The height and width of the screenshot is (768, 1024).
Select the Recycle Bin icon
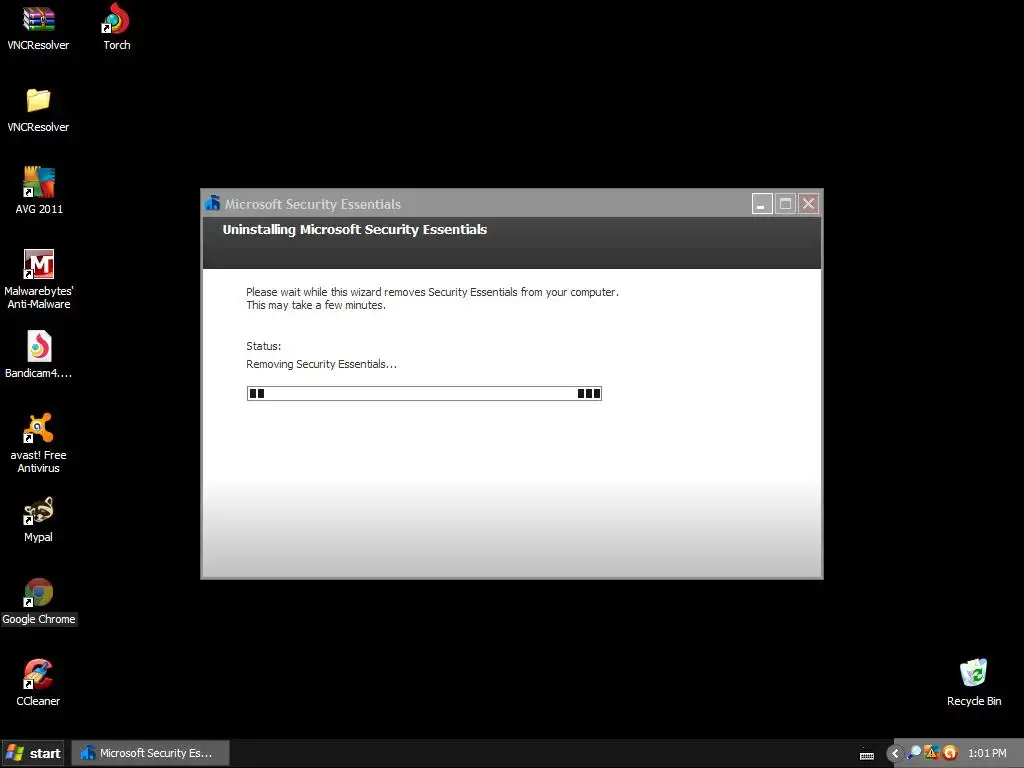[974, 673]
